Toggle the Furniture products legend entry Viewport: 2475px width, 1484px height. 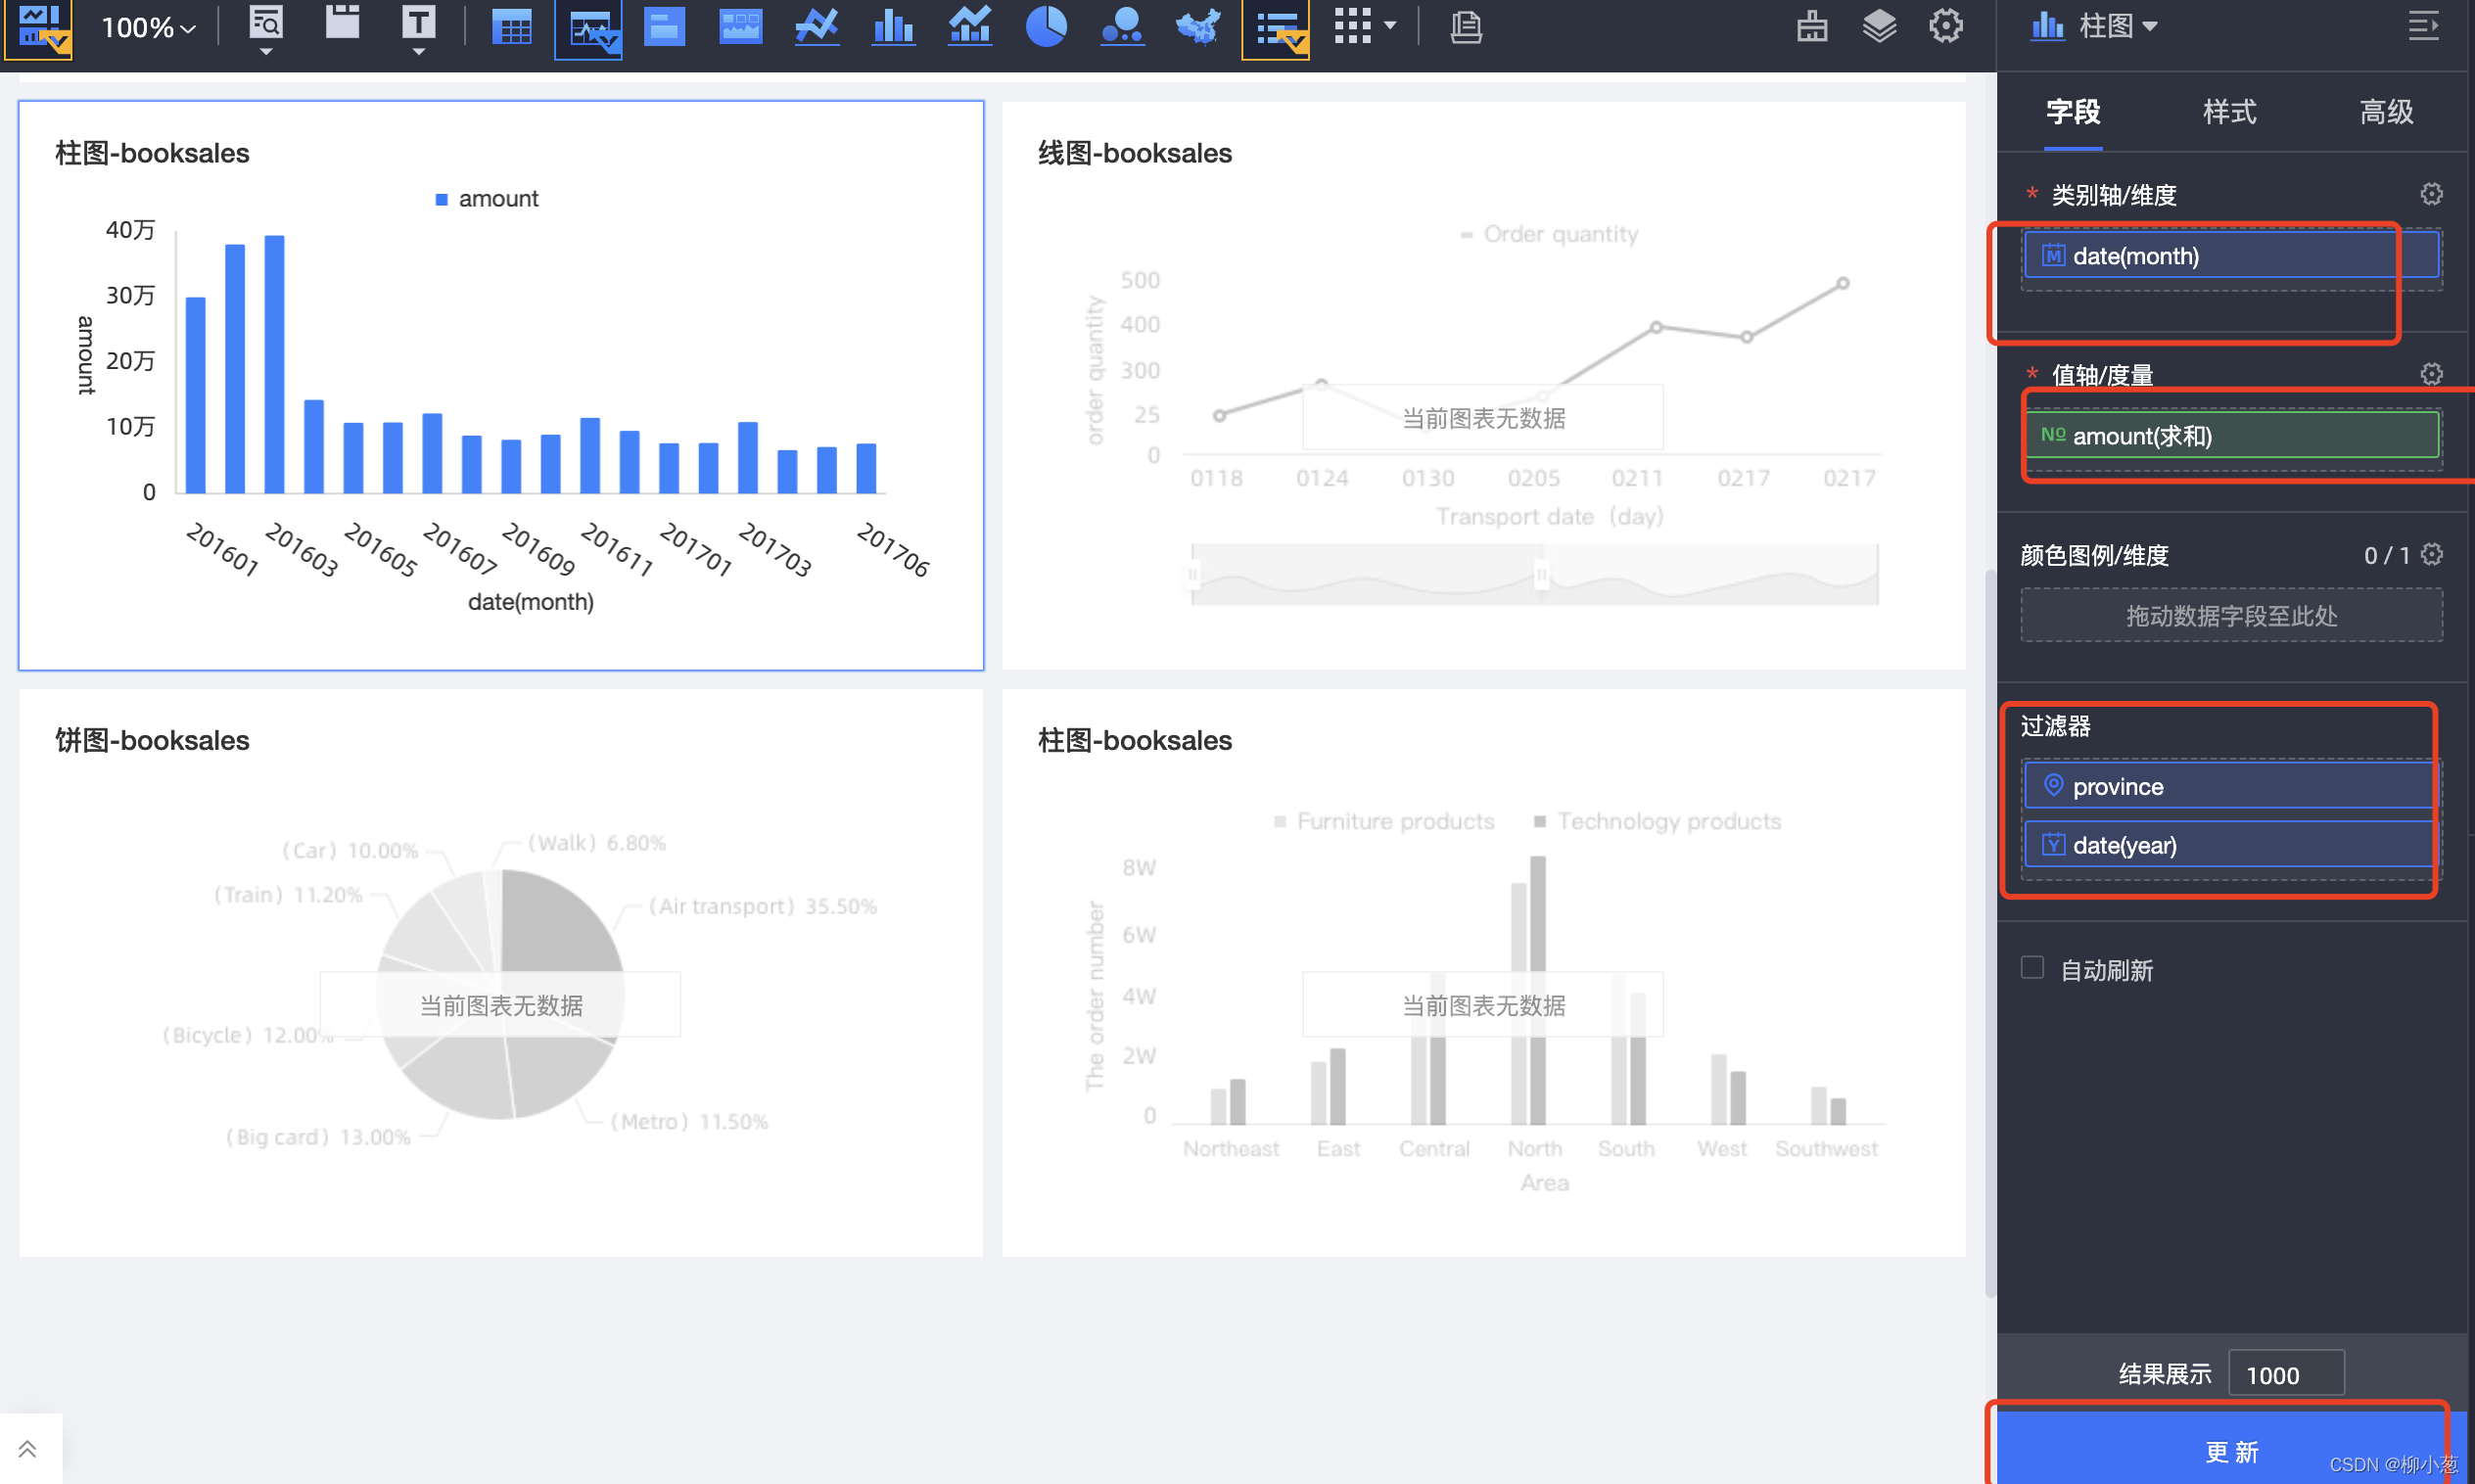1384,821
